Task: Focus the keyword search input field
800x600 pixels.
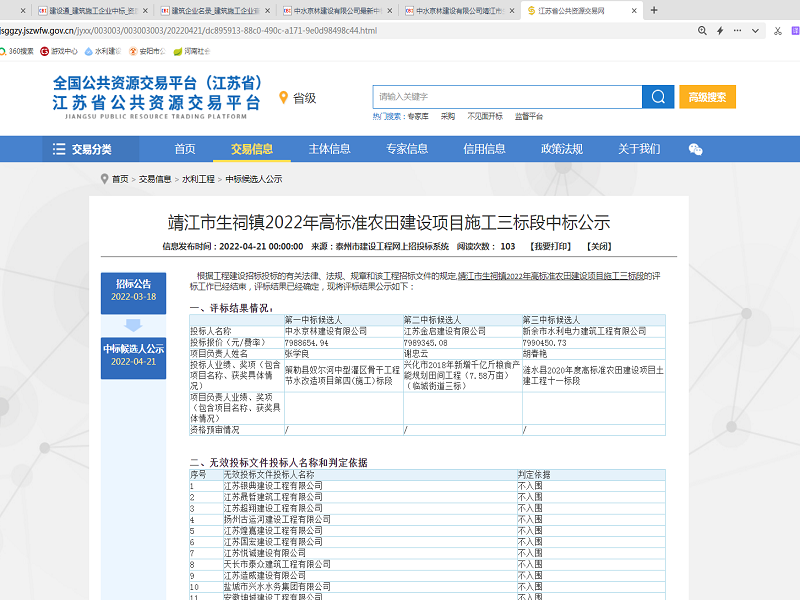Action: pos(507,97)
